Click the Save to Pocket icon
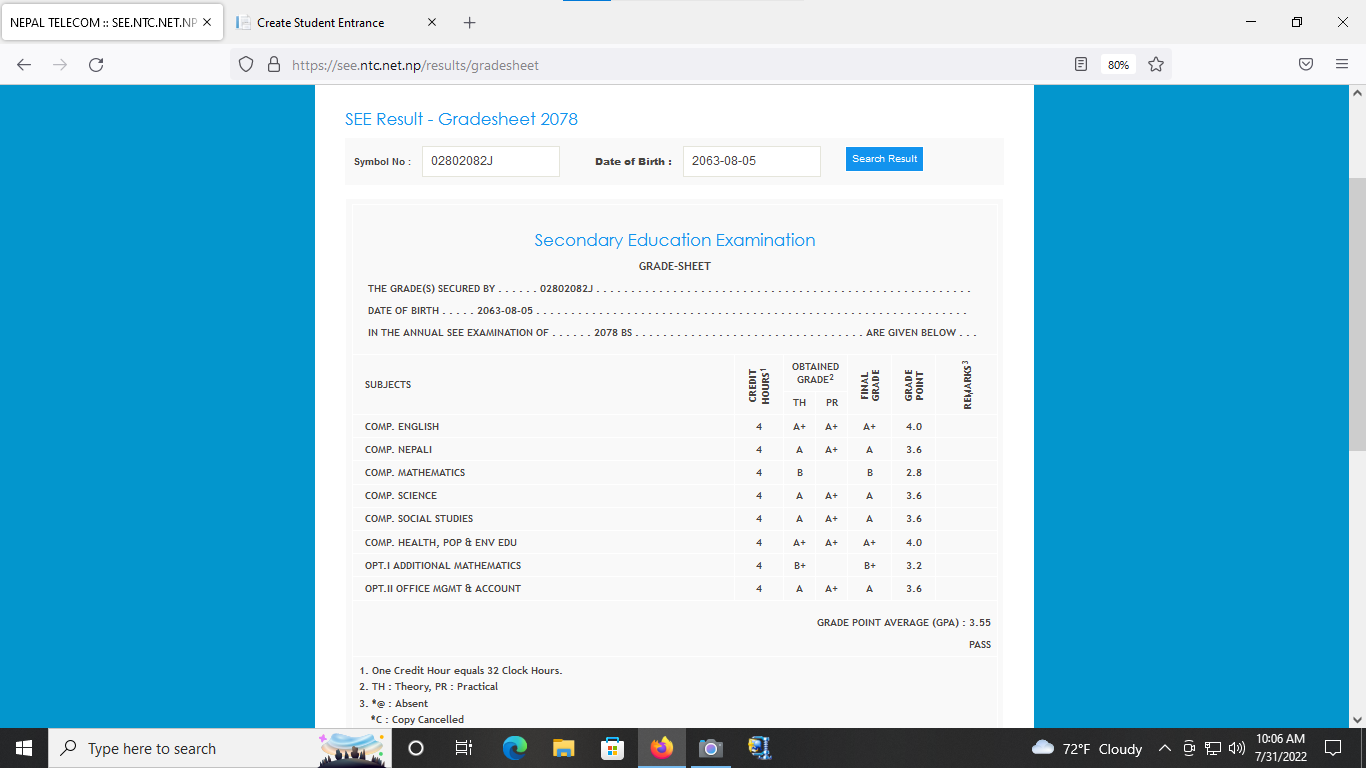The width and height of the screenshot is (1366, 768). (1306, 65)
